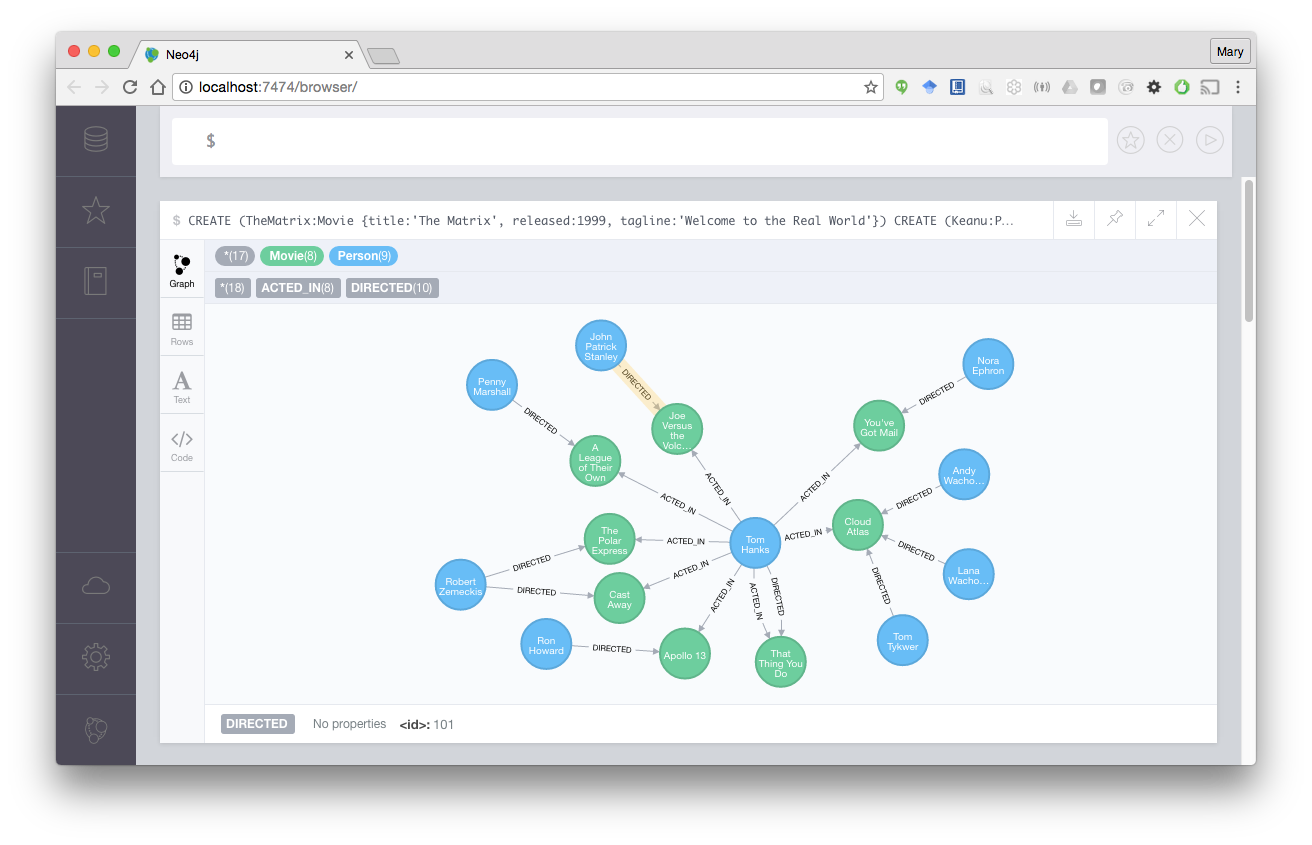Close the Neo4j browser tab
The width and height of the screenshot is (1312, 845).
pyautogui.click(x=349, y=55)
